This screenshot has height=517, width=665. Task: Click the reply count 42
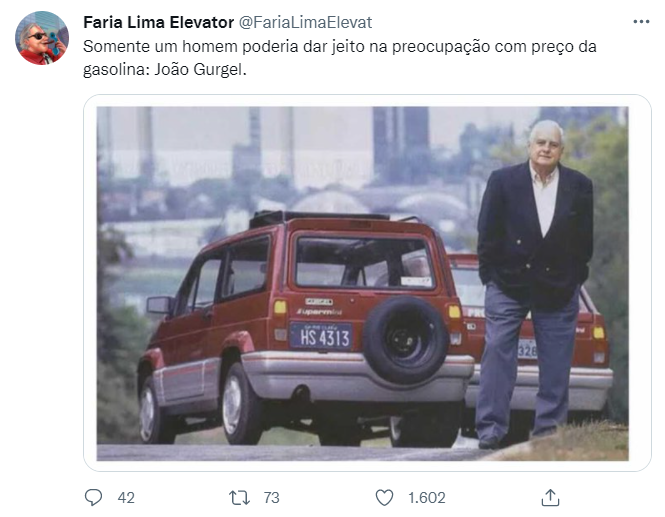click(126, 497)
